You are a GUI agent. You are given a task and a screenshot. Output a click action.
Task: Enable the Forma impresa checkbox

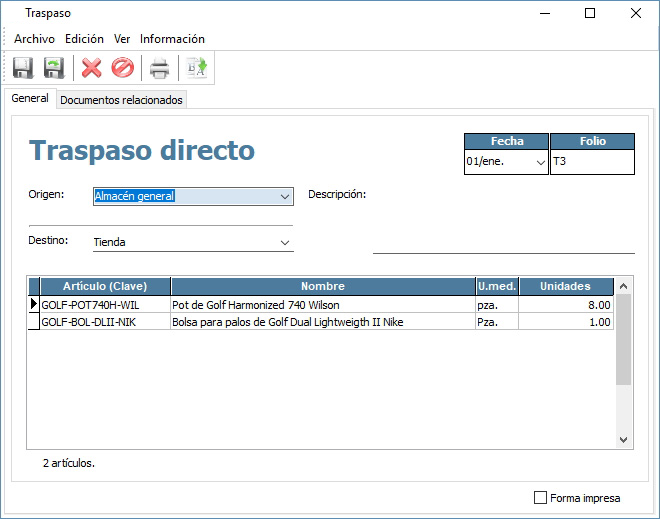(541, 498)
